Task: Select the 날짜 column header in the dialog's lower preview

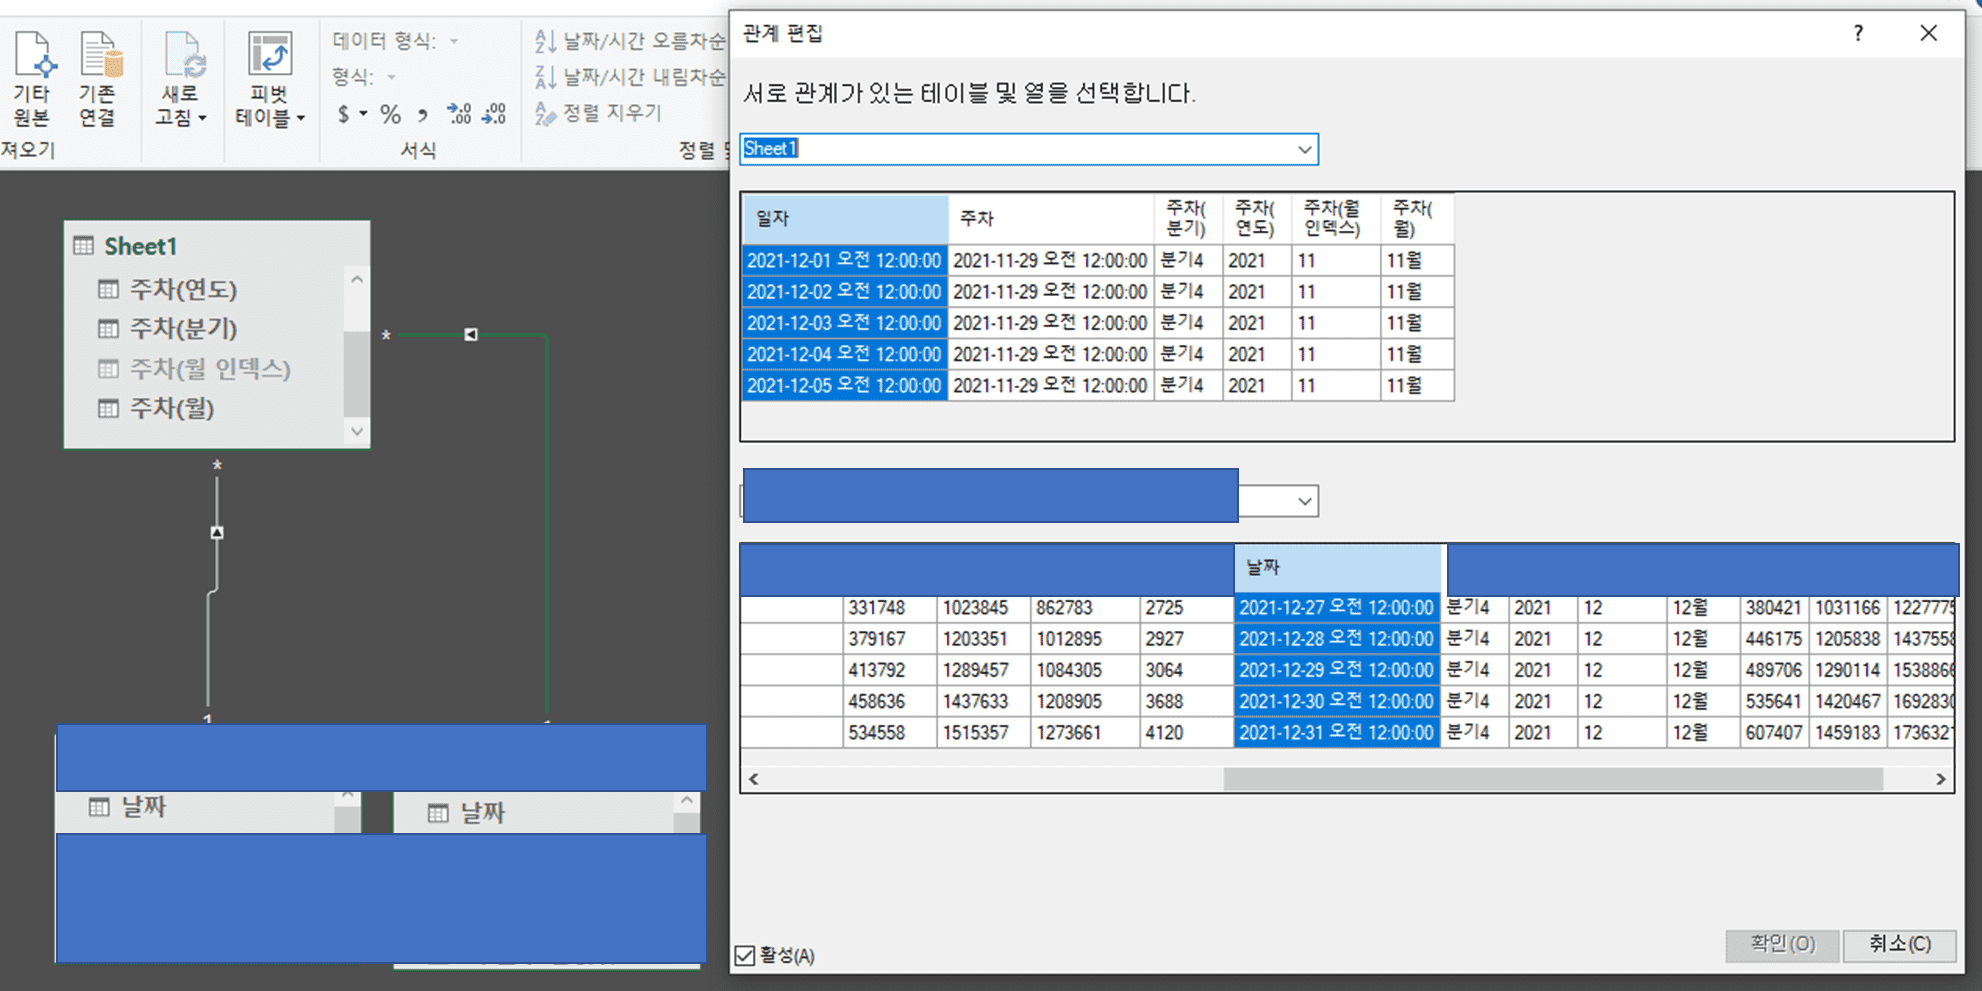Action: point(1338,568)
